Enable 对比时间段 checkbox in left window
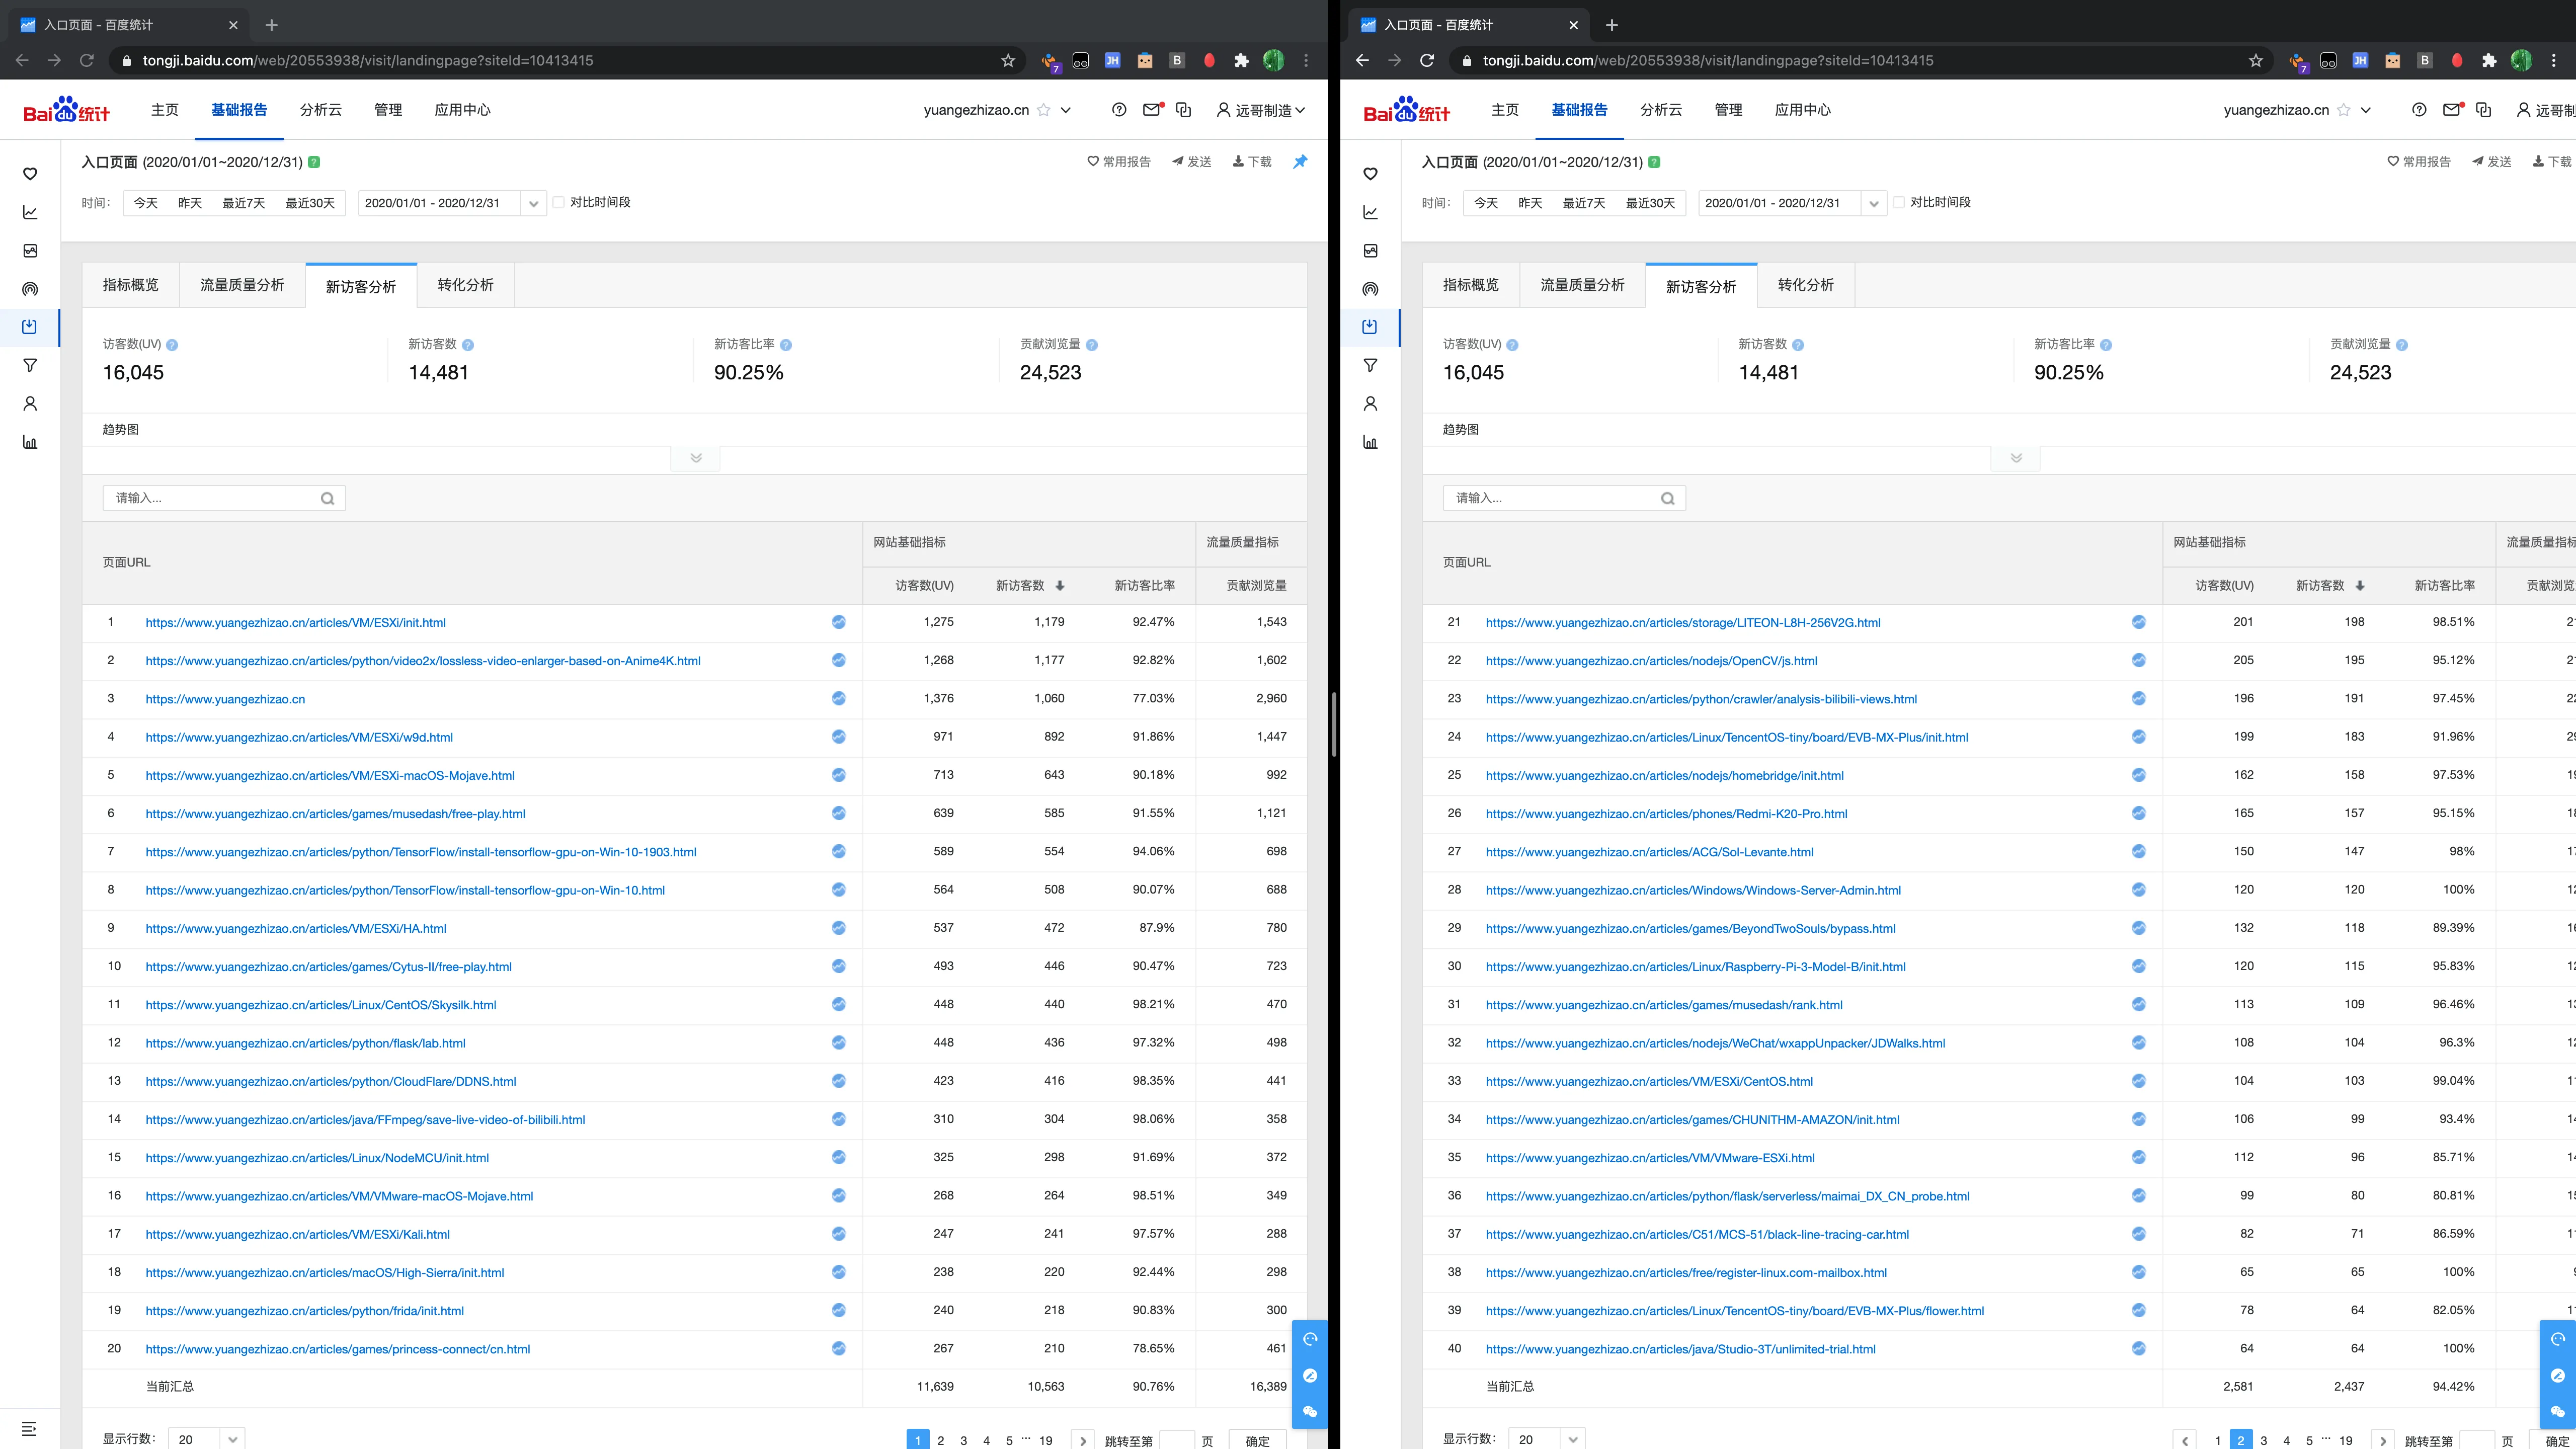The image size is (2576, 1449). tap(559, 203)
